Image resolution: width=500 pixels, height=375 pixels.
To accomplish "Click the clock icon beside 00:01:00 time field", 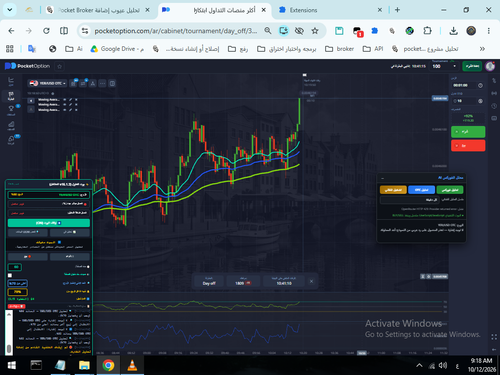I will [480, 86].
